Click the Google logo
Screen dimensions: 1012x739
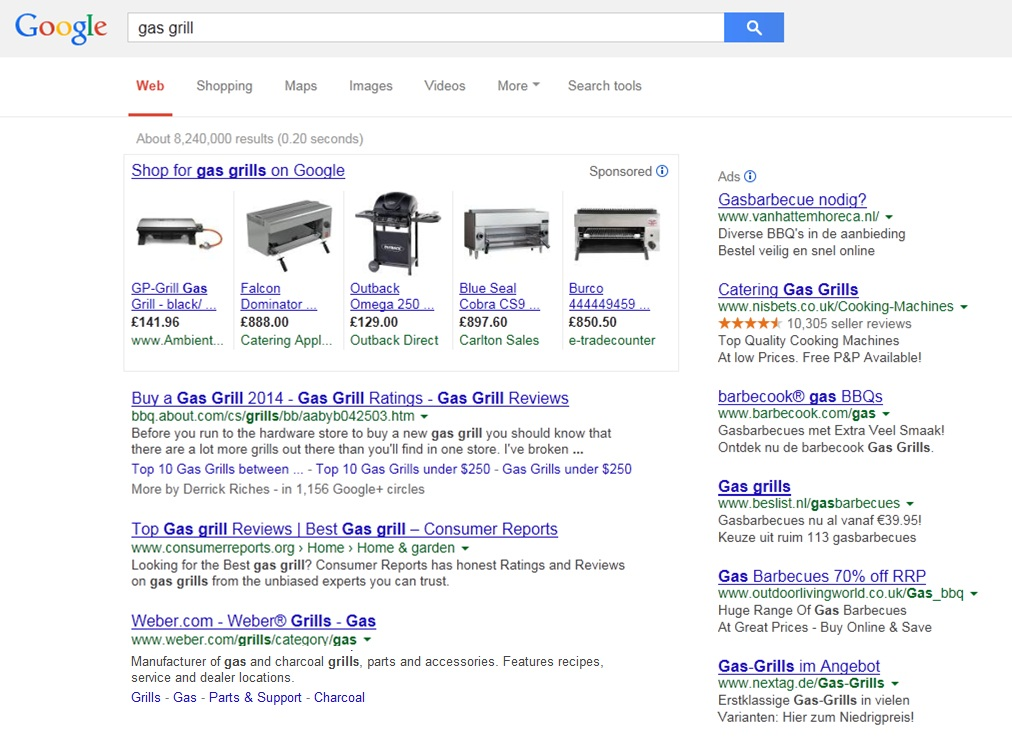61,28
